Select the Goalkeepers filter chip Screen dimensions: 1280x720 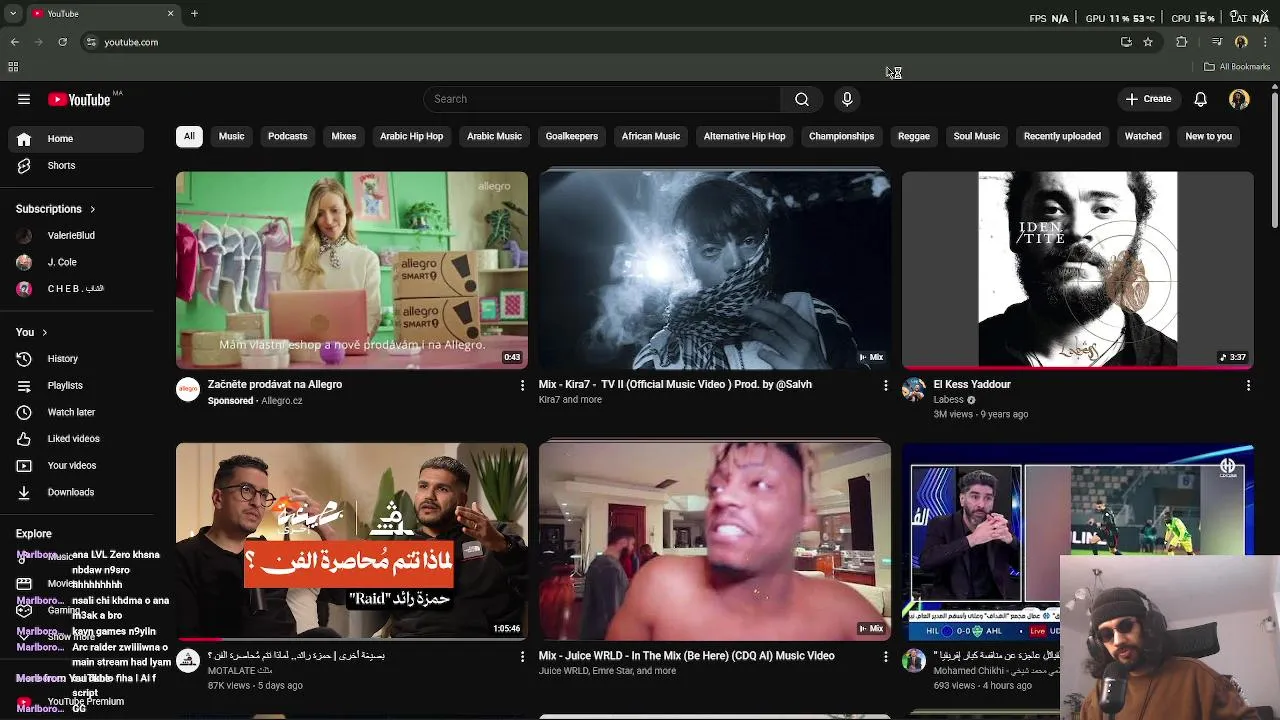coord(572,136)
